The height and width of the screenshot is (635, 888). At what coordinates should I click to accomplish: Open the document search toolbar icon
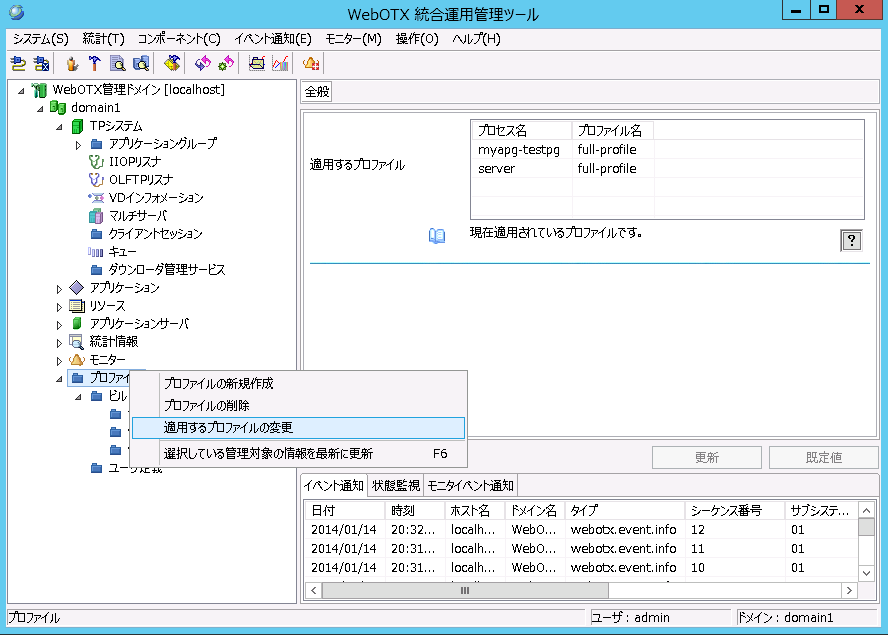tap(118, 62)
